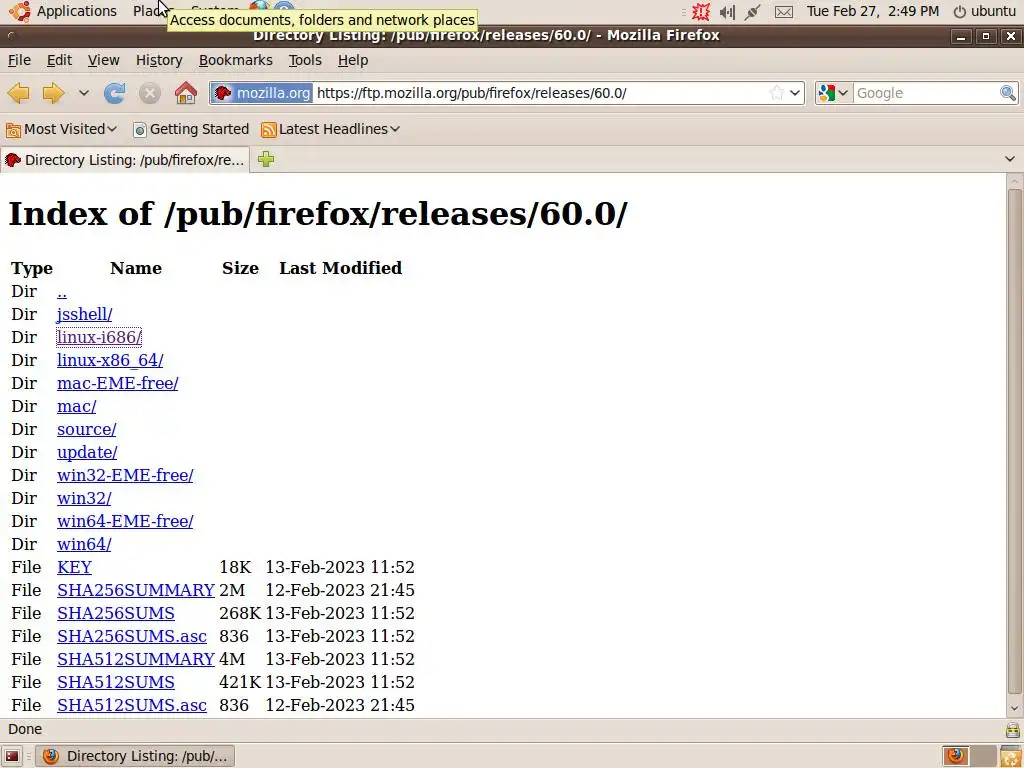Open the Applications menu in the top panel
Screen dimensions: 1024x768
[64, 11]
